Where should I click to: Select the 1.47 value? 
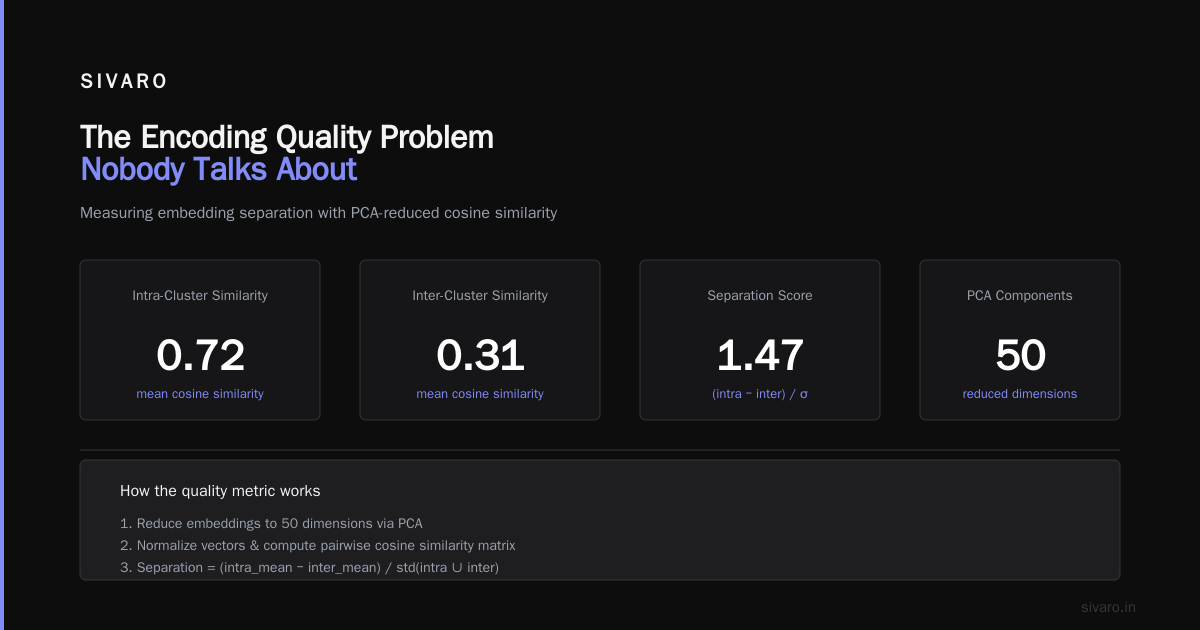coord(760,356)
